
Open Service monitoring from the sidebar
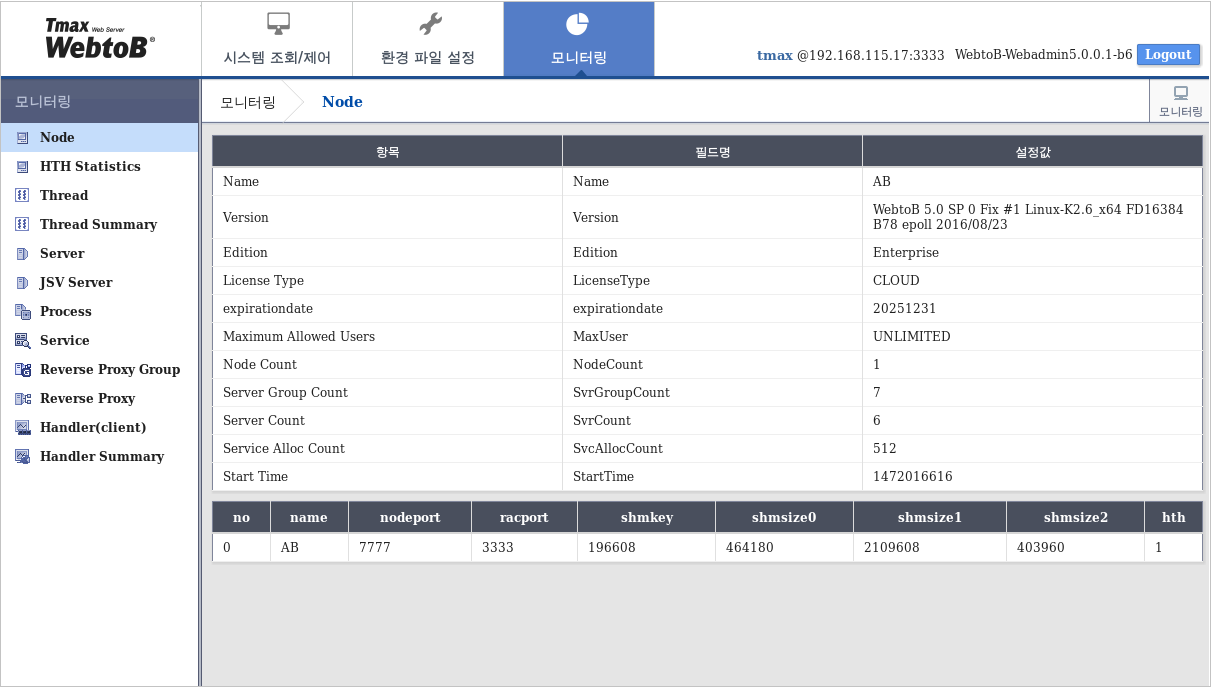62,340
